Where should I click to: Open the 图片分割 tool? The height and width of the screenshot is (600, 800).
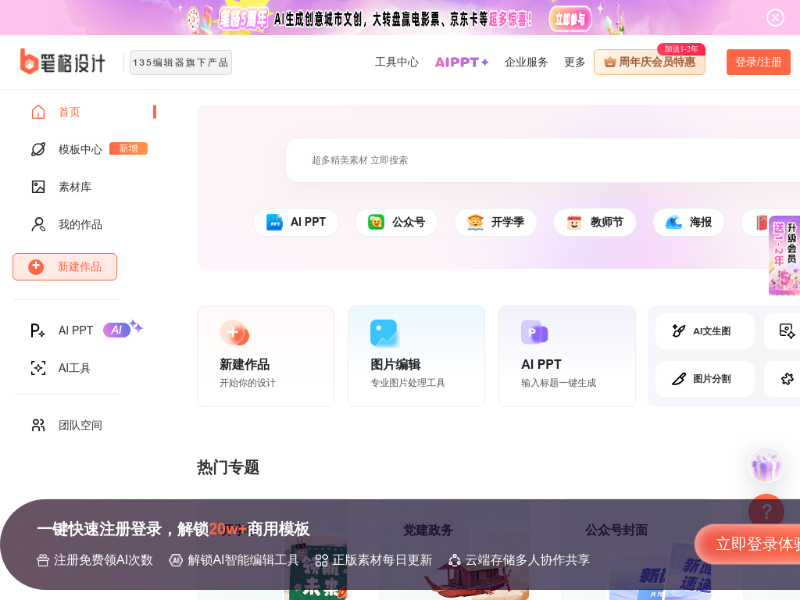pyautogui.click(x=704, y=379)
